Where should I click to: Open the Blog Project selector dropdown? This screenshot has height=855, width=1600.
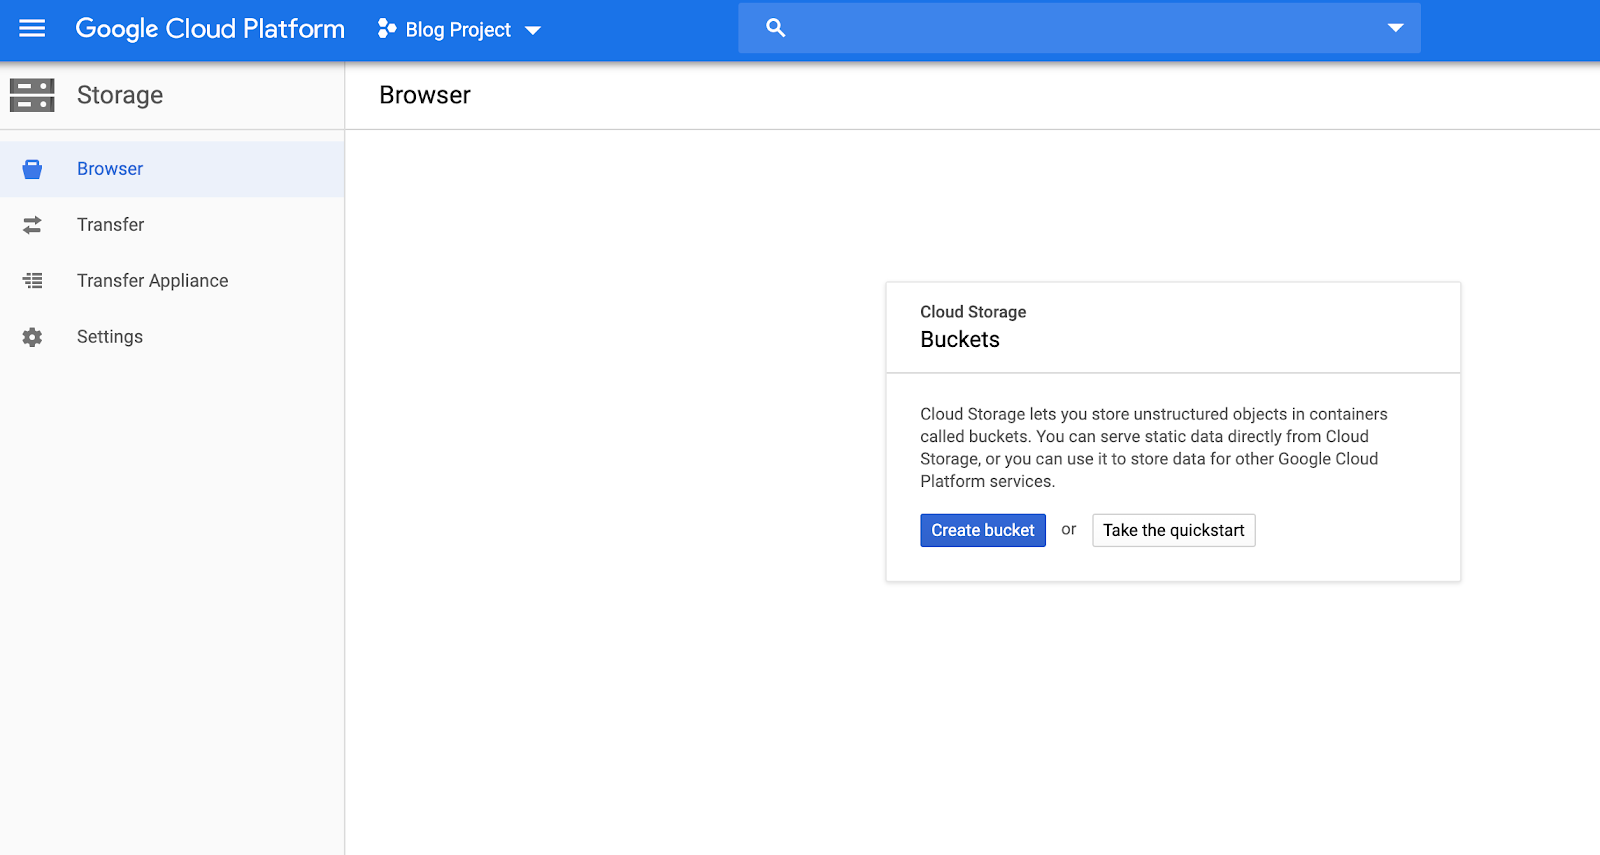tap(459, 30)
